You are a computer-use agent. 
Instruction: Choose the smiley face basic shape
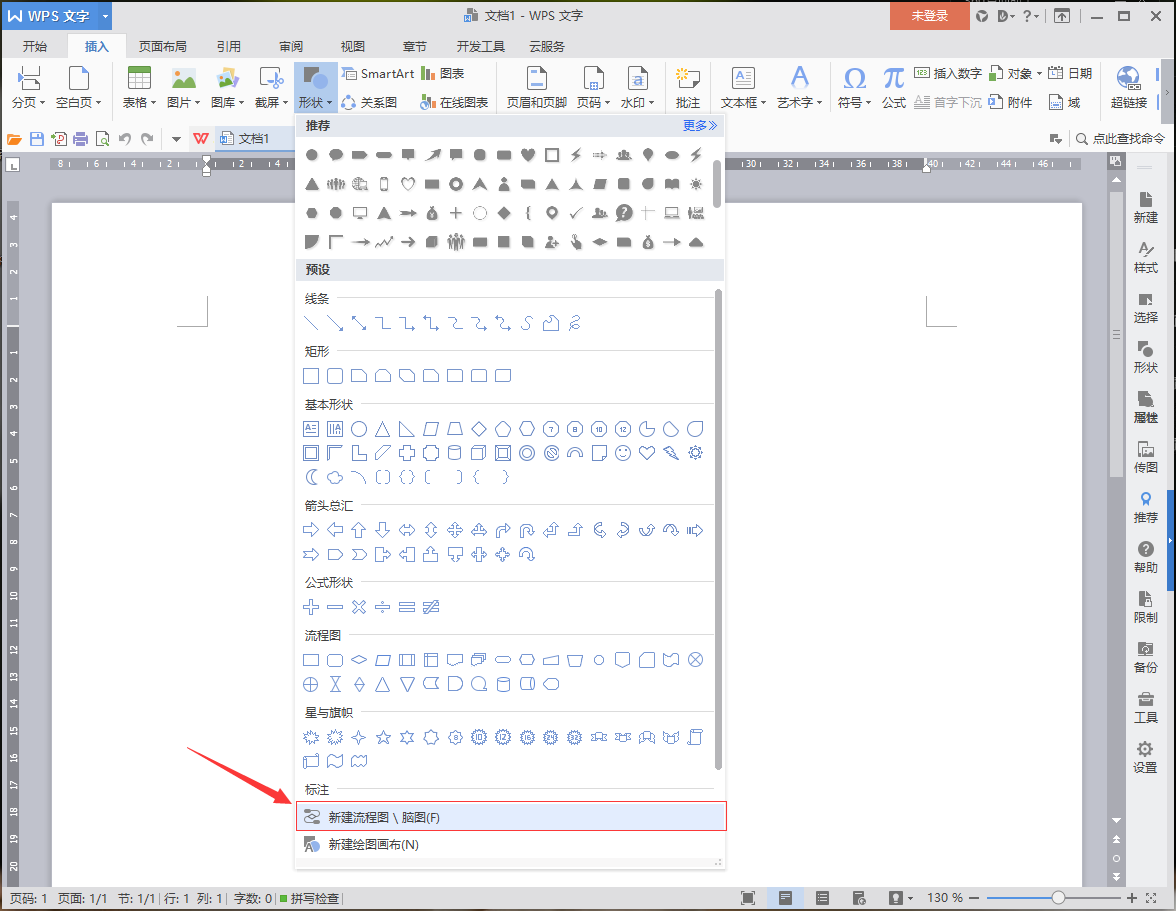pos(623,452)
